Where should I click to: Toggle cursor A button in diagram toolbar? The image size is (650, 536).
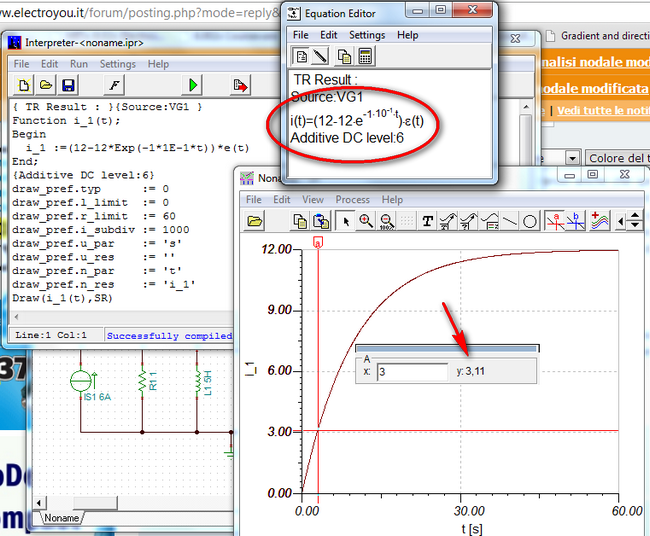555,221
